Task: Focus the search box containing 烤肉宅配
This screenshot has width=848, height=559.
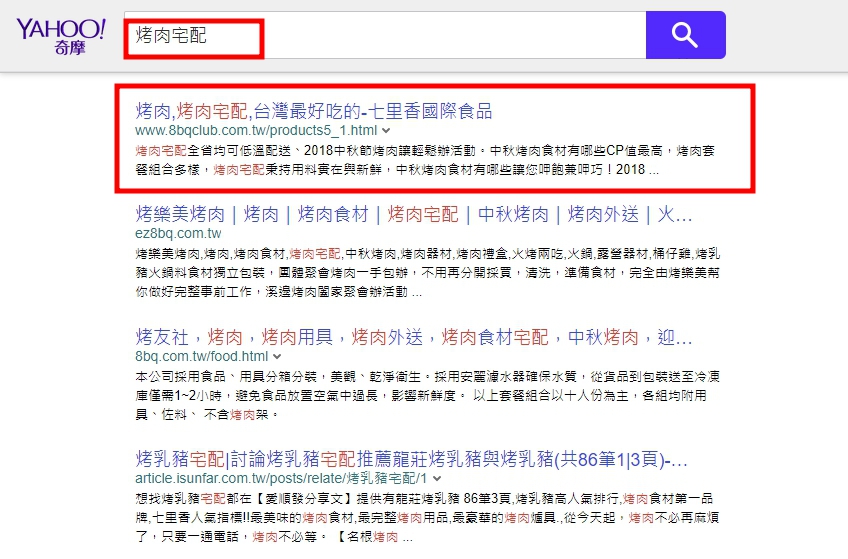Action: (x=385, y=35)
